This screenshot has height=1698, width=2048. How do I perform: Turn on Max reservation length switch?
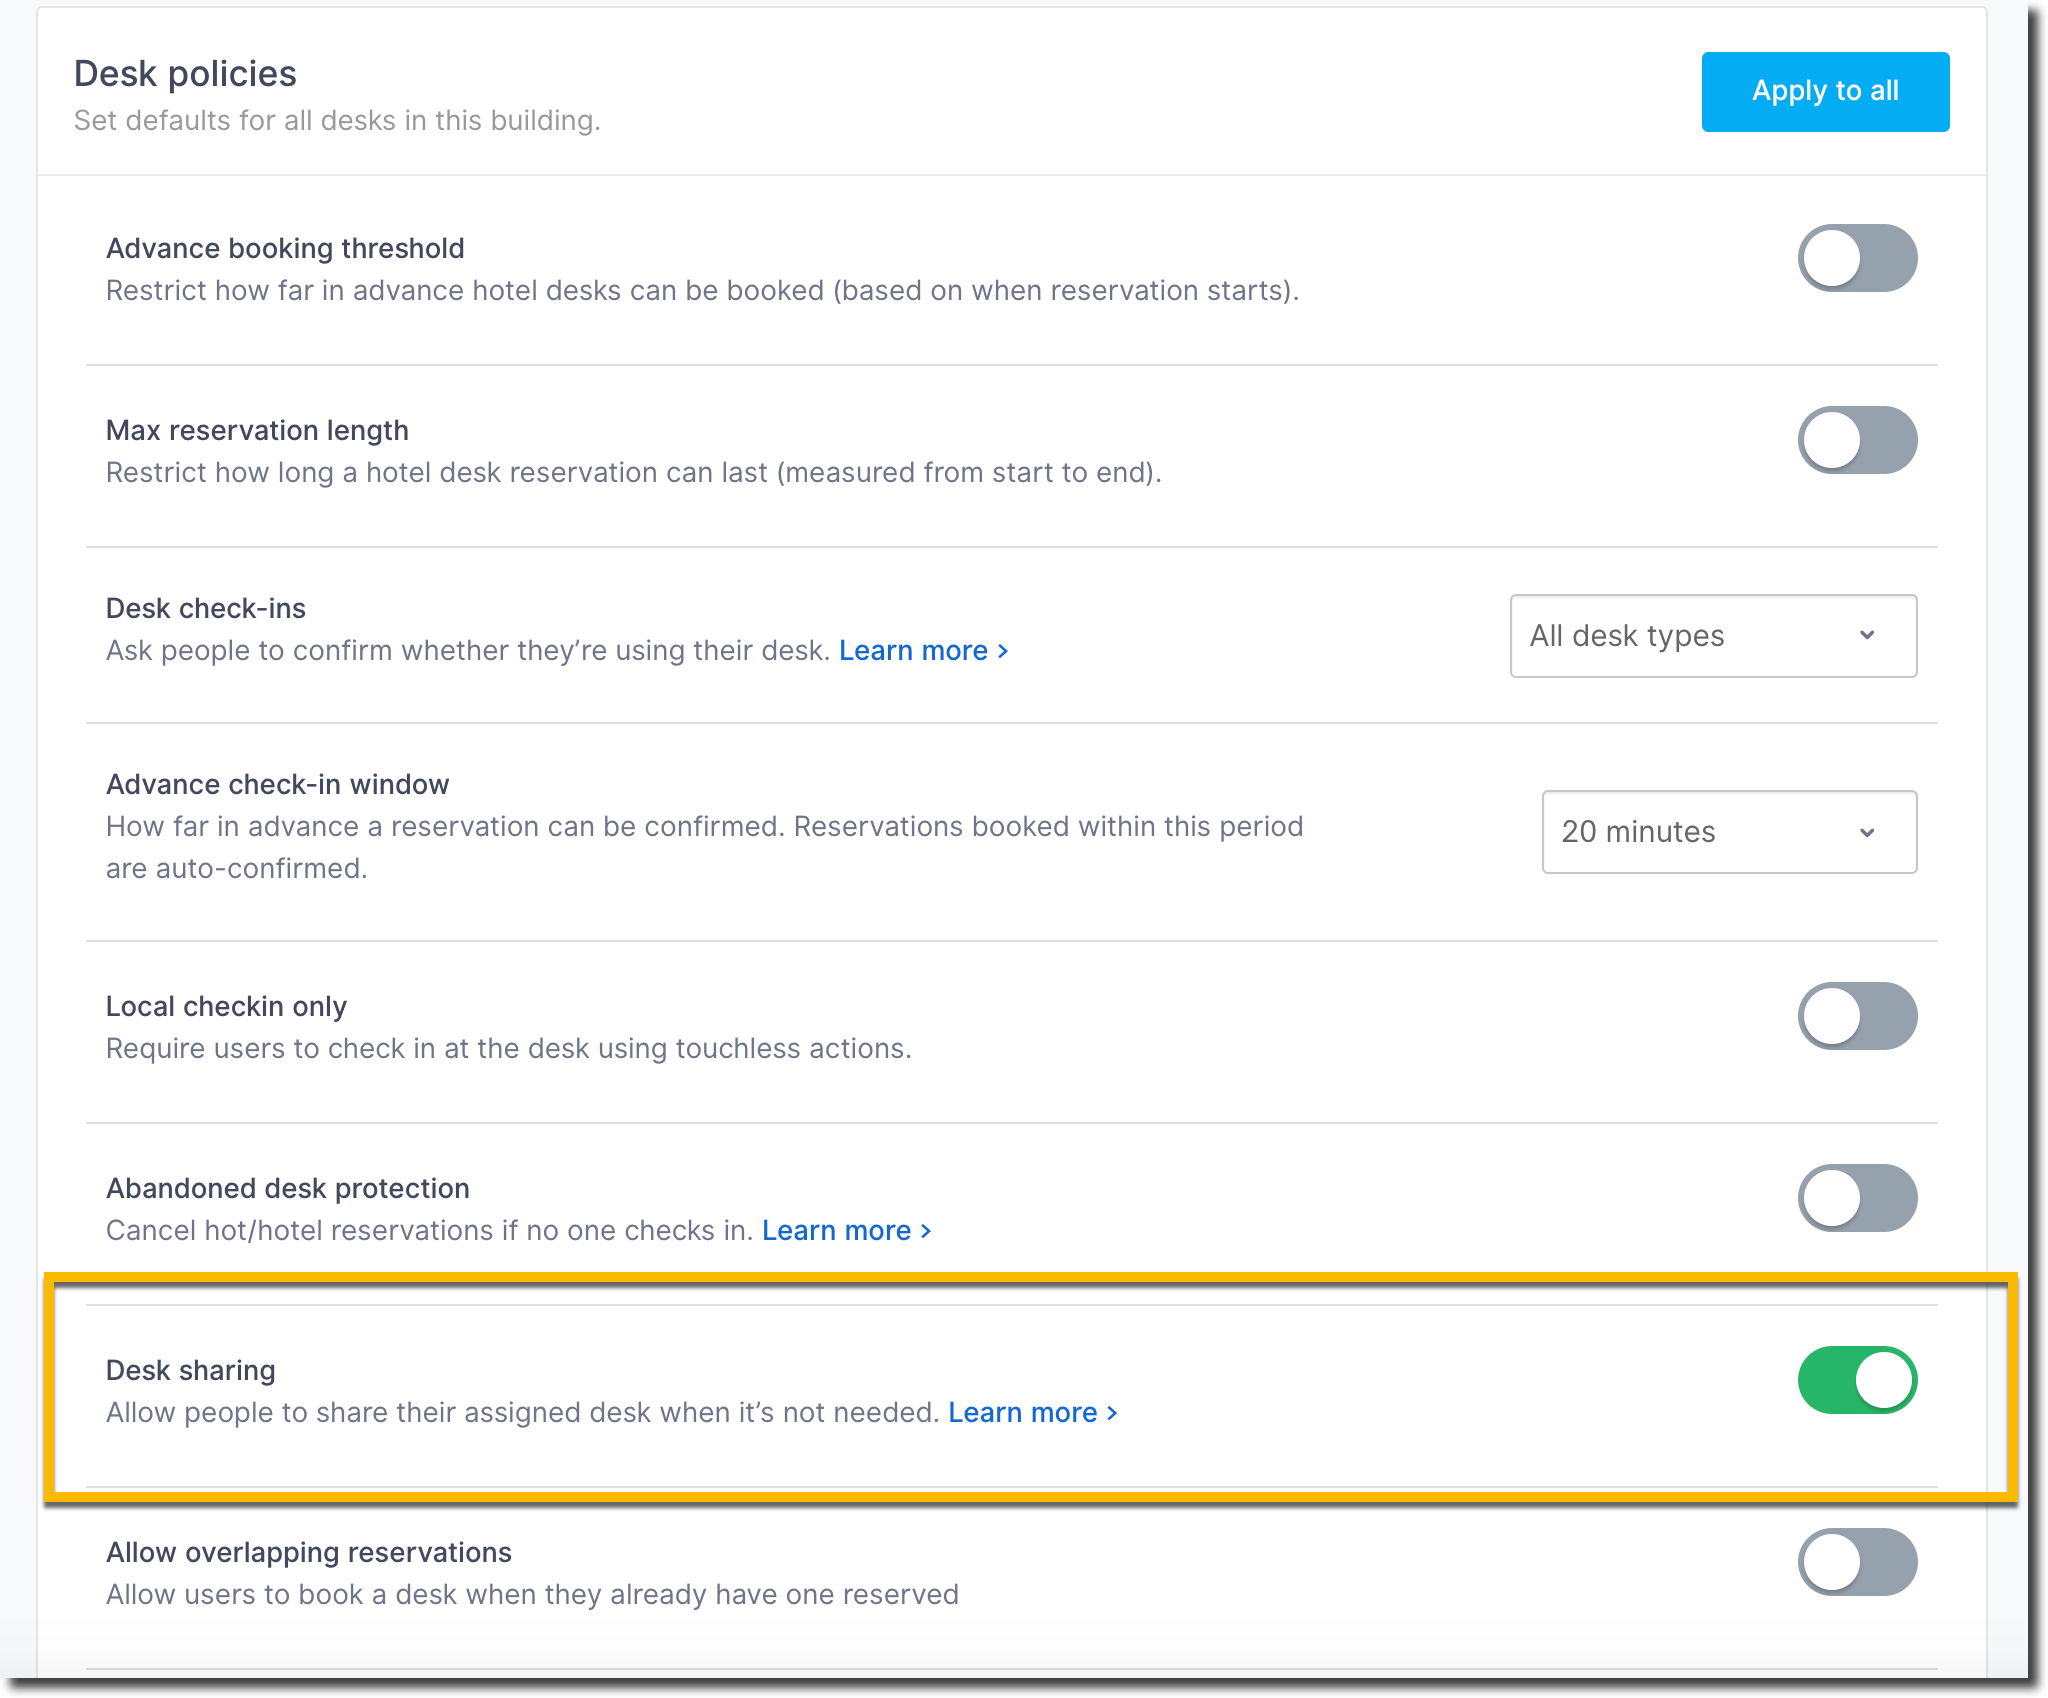[1857, 440]
